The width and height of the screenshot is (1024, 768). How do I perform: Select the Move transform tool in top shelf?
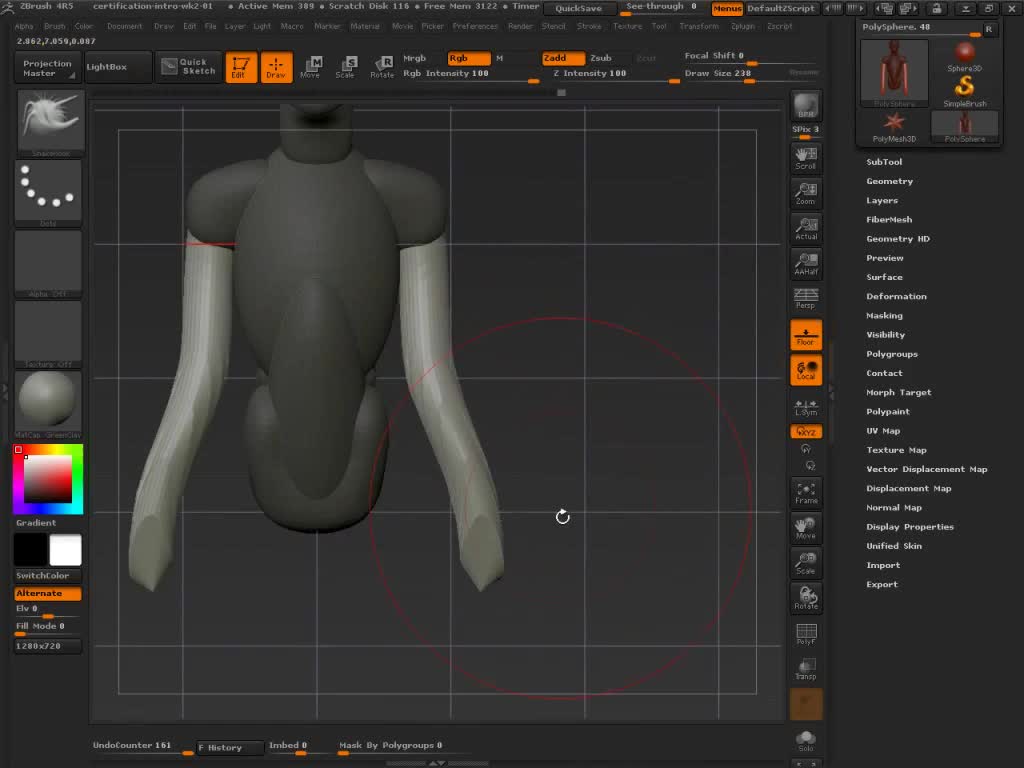(310, 67)
